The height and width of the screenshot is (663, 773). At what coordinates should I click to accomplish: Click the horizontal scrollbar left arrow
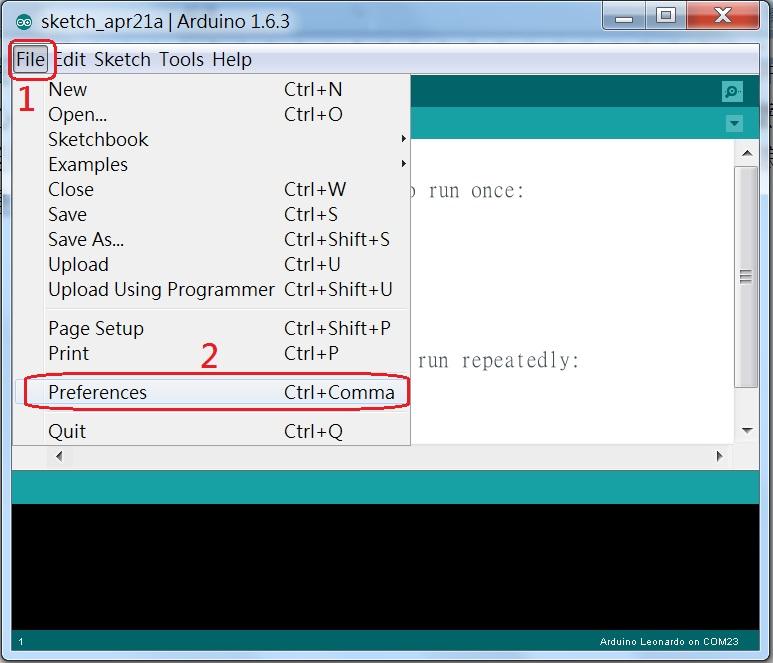click(x=59, y=456)
